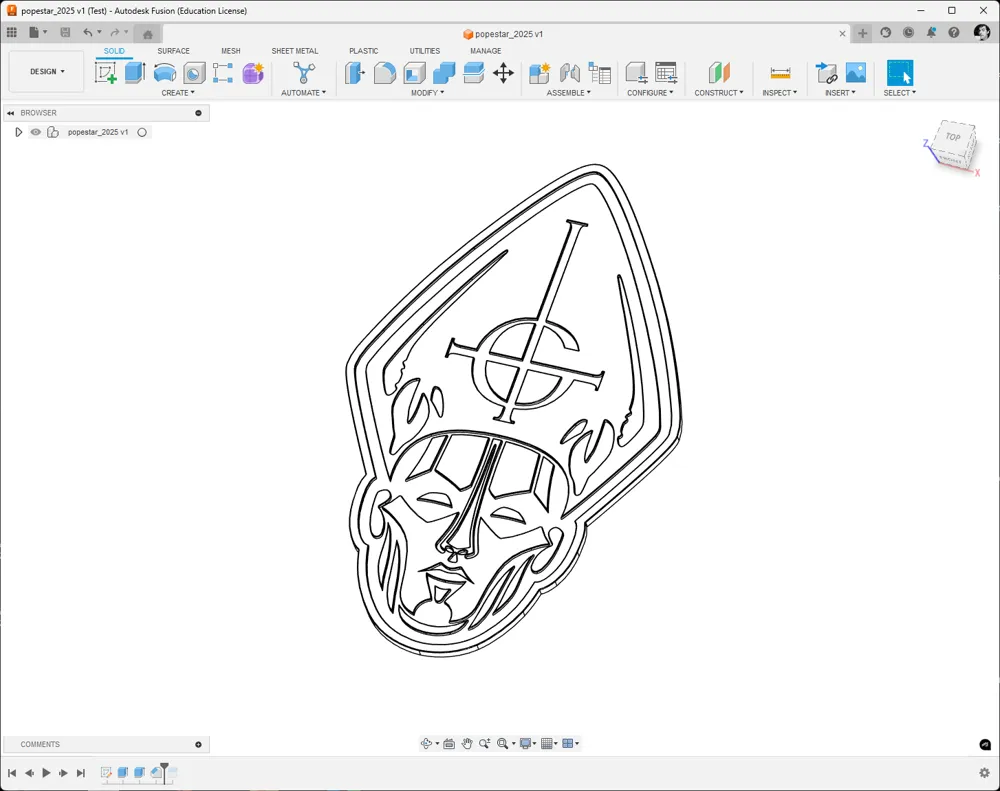Open the Select dropdown menu

[x=899, y=92]
